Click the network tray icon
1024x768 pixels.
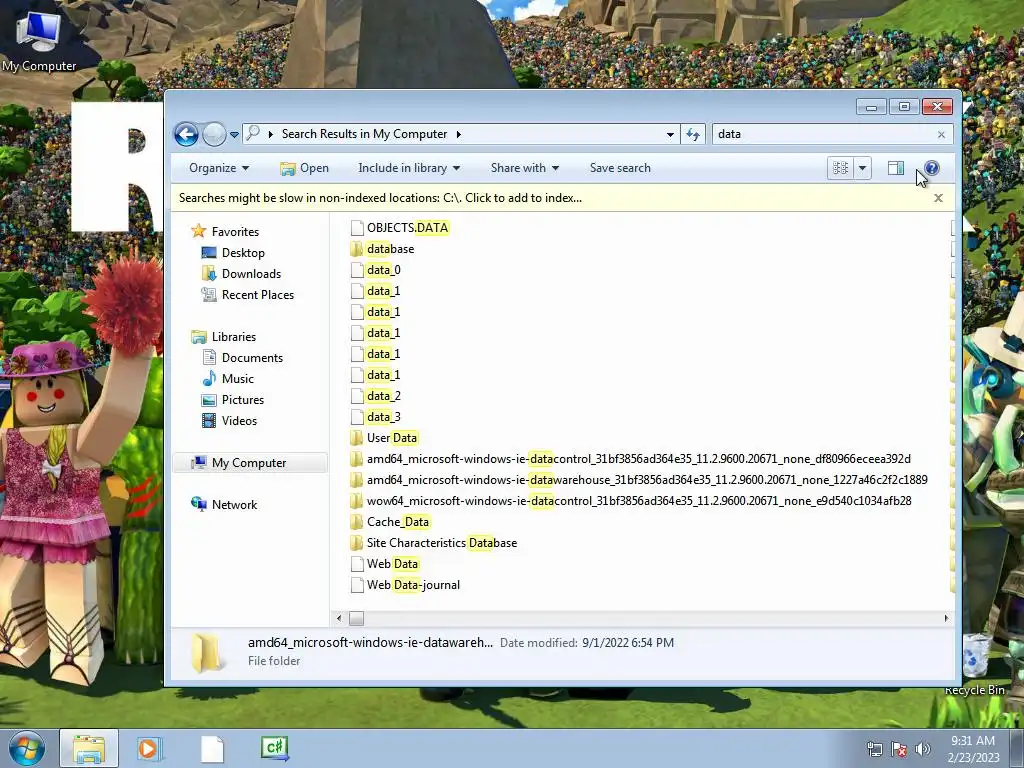[x=874, y=749]
